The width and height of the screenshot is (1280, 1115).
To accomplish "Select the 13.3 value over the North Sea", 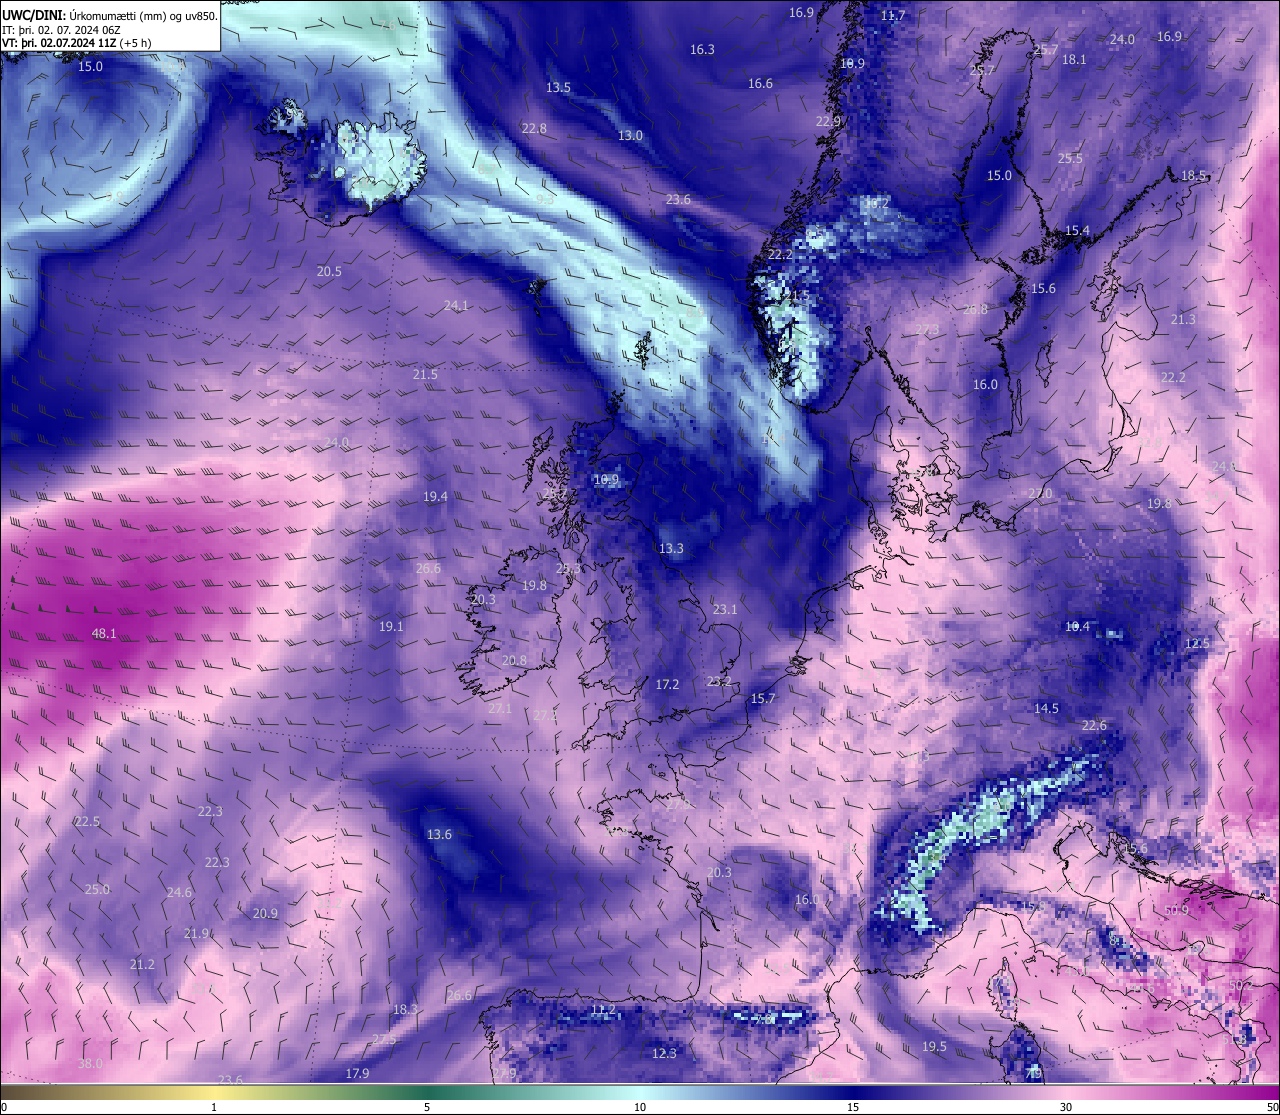I will 671,548.
